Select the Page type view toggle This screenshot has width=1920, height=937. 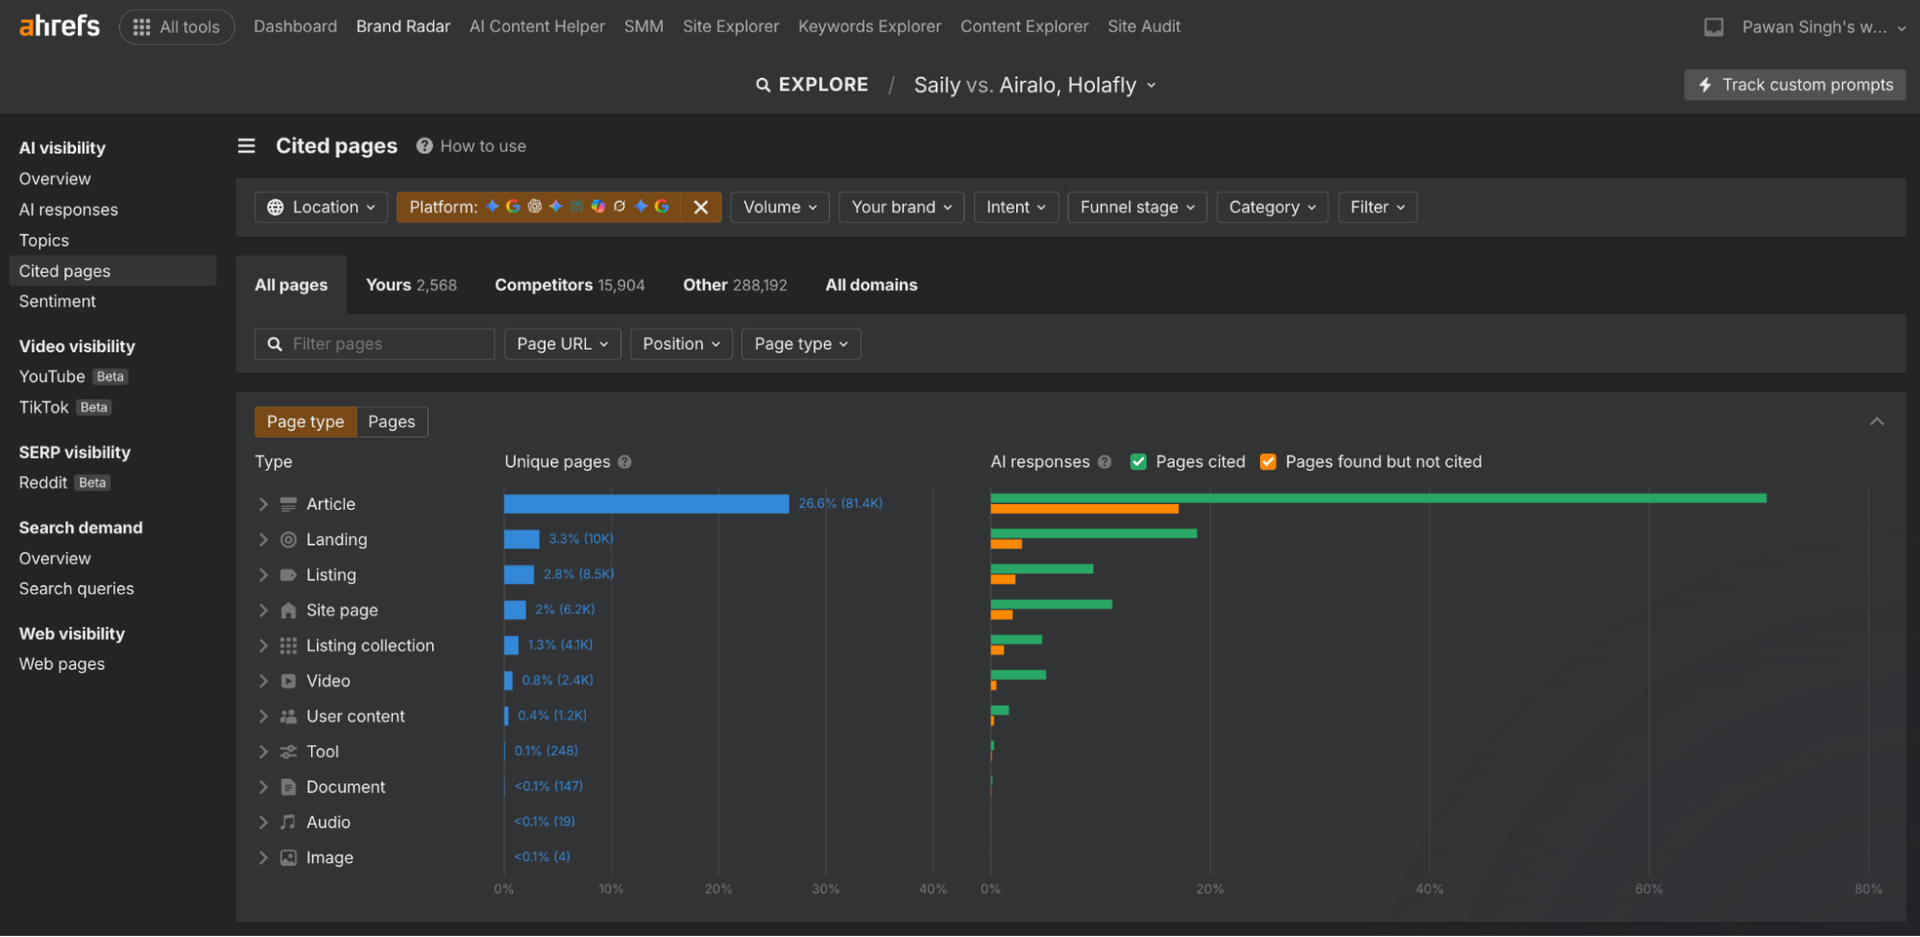305,422
